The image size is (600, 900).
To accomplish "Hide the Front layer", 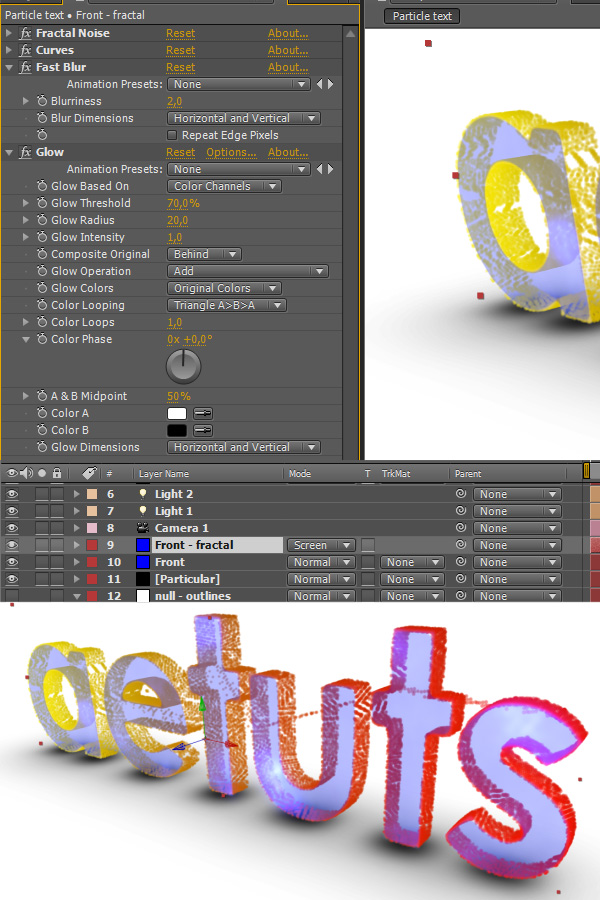I will (12, 562).
